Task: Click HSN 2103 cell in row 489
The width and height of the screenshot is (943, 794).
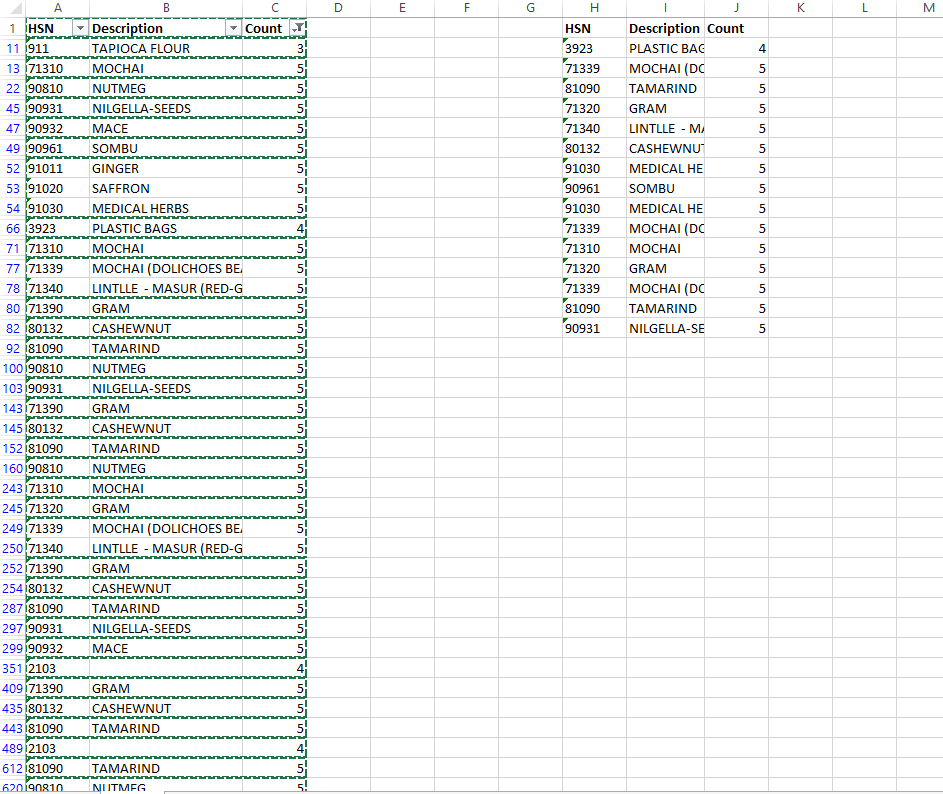Action: pos(58,748)
